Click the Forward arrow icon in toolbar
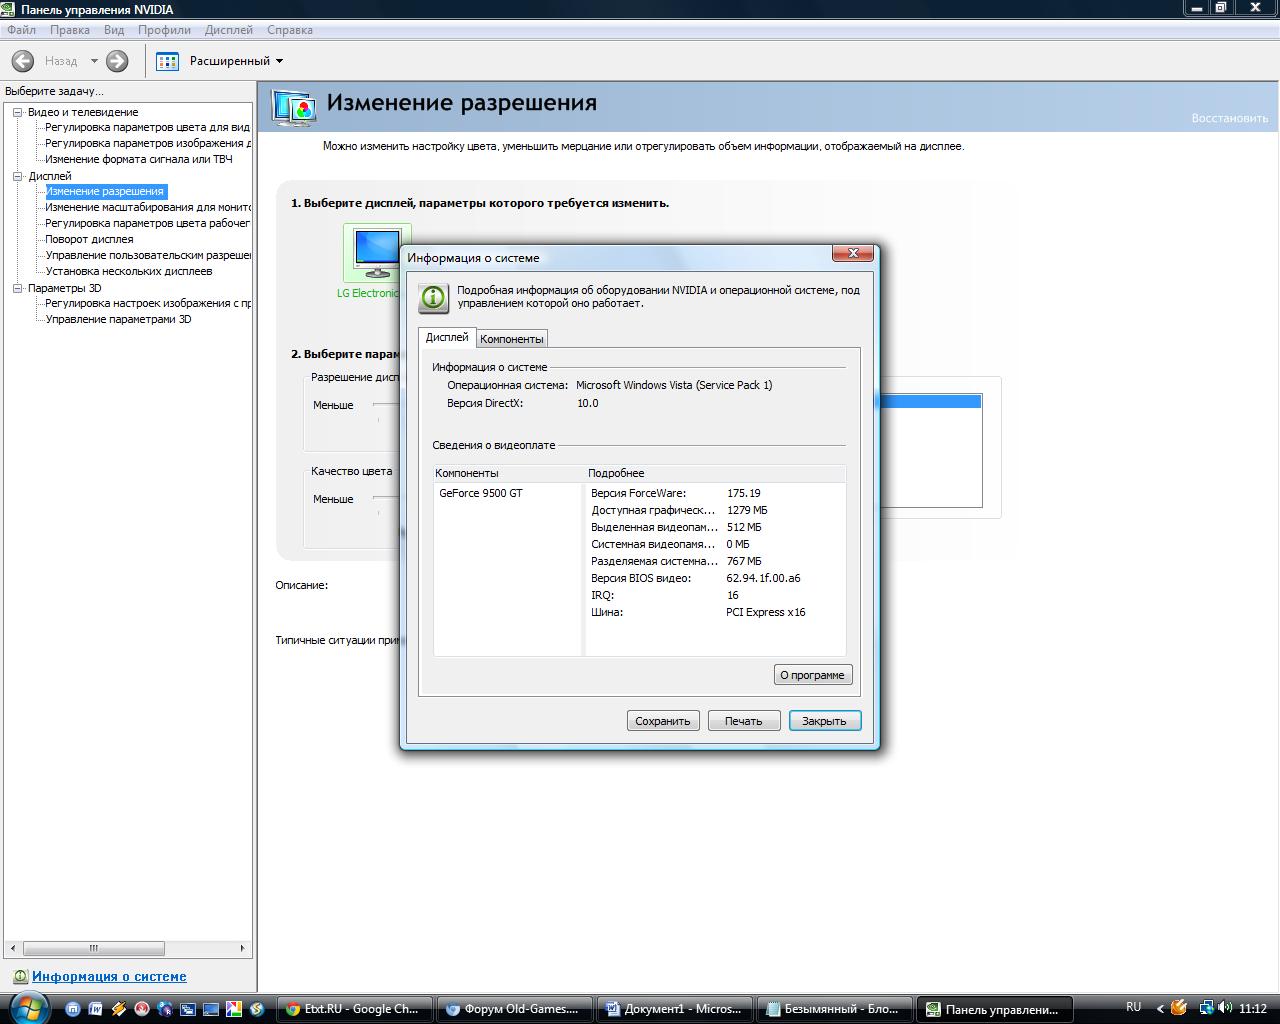The height and width of the screenshot is (1024, 1280). (117, 61)
